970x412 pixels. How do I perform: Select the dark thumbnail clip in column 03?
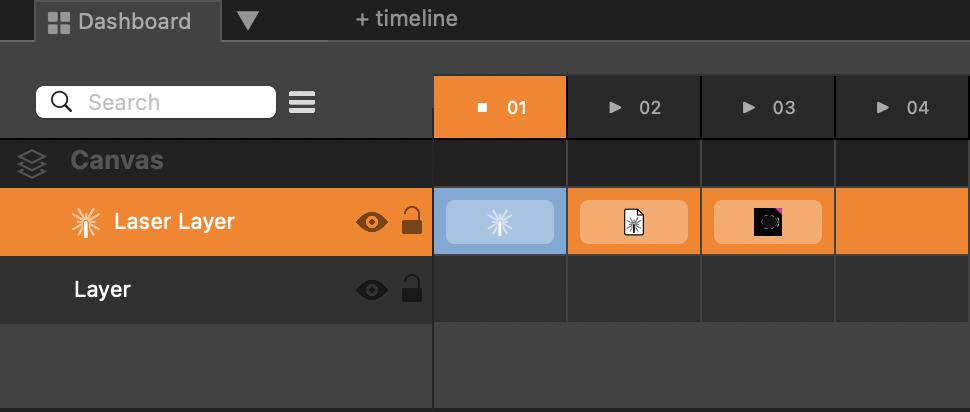point(767,222)
